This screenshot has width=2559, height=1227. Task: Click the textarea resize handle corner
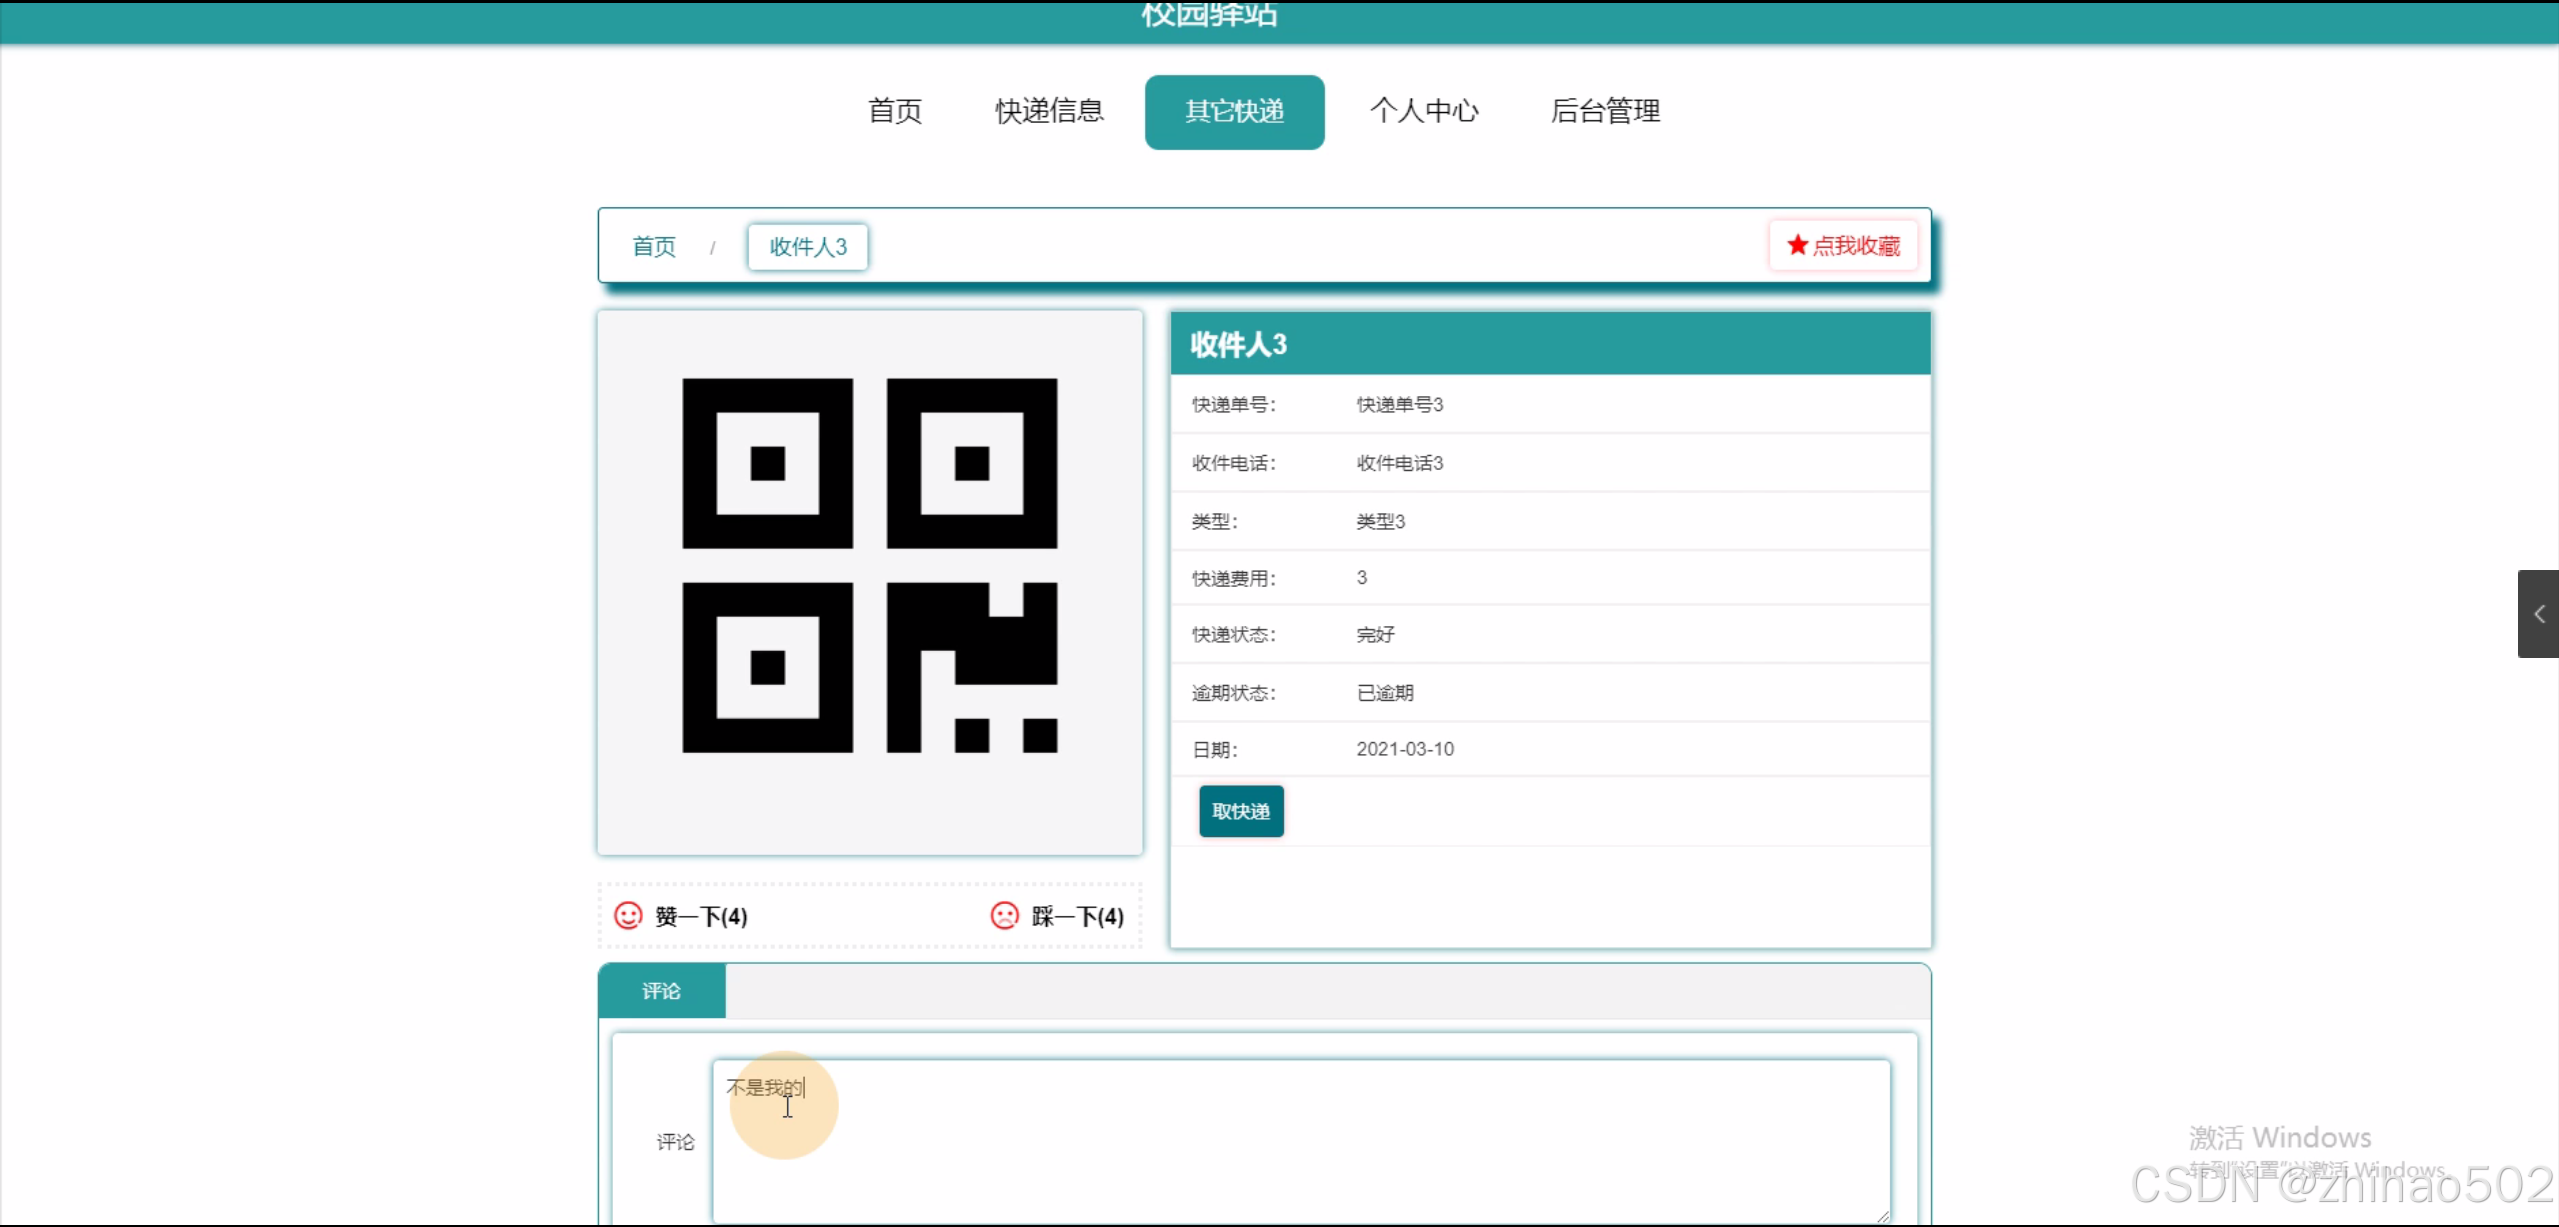click(x=1882, y=1215)
